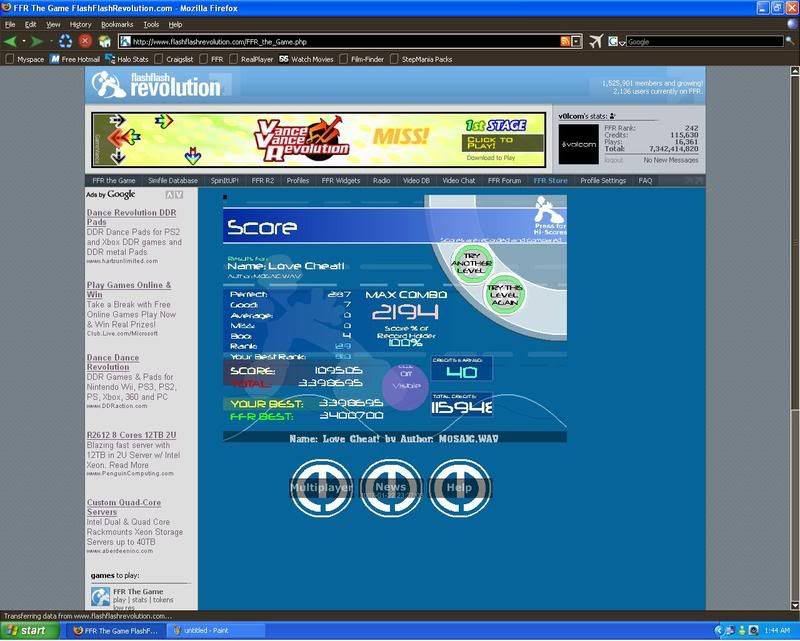Open the FAQ nav tab

pyautogui.click(x=645, y=181)
